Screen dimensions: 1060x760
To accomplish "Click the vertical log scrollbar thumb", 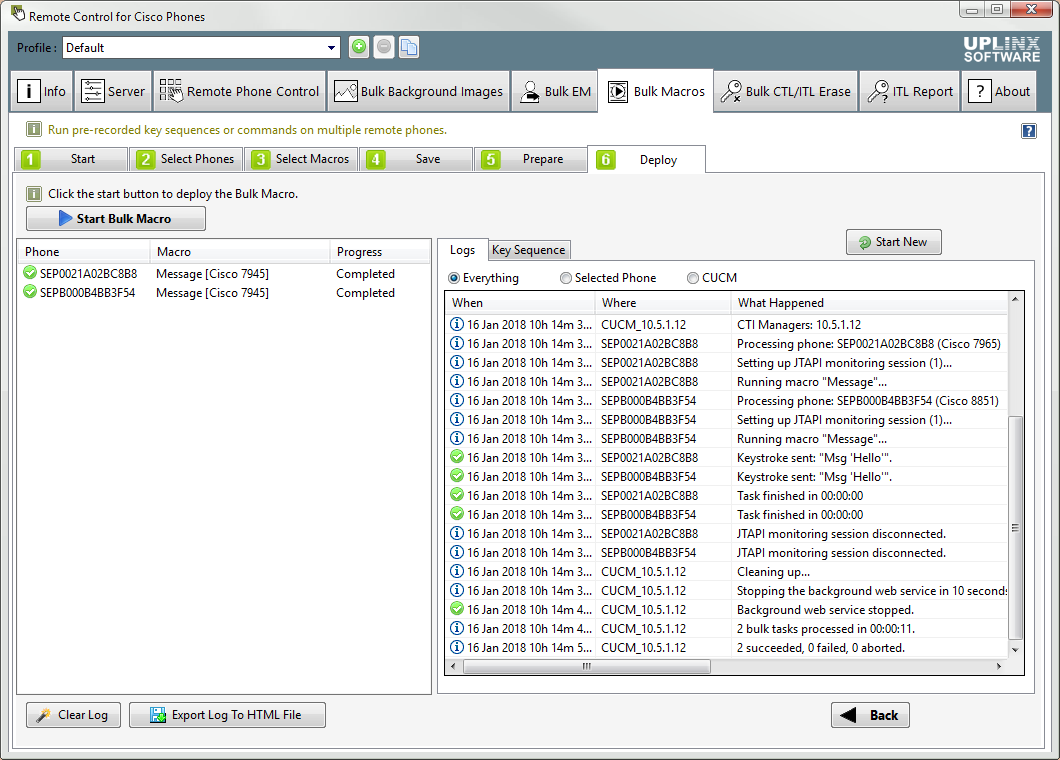I will [1015, 527].
